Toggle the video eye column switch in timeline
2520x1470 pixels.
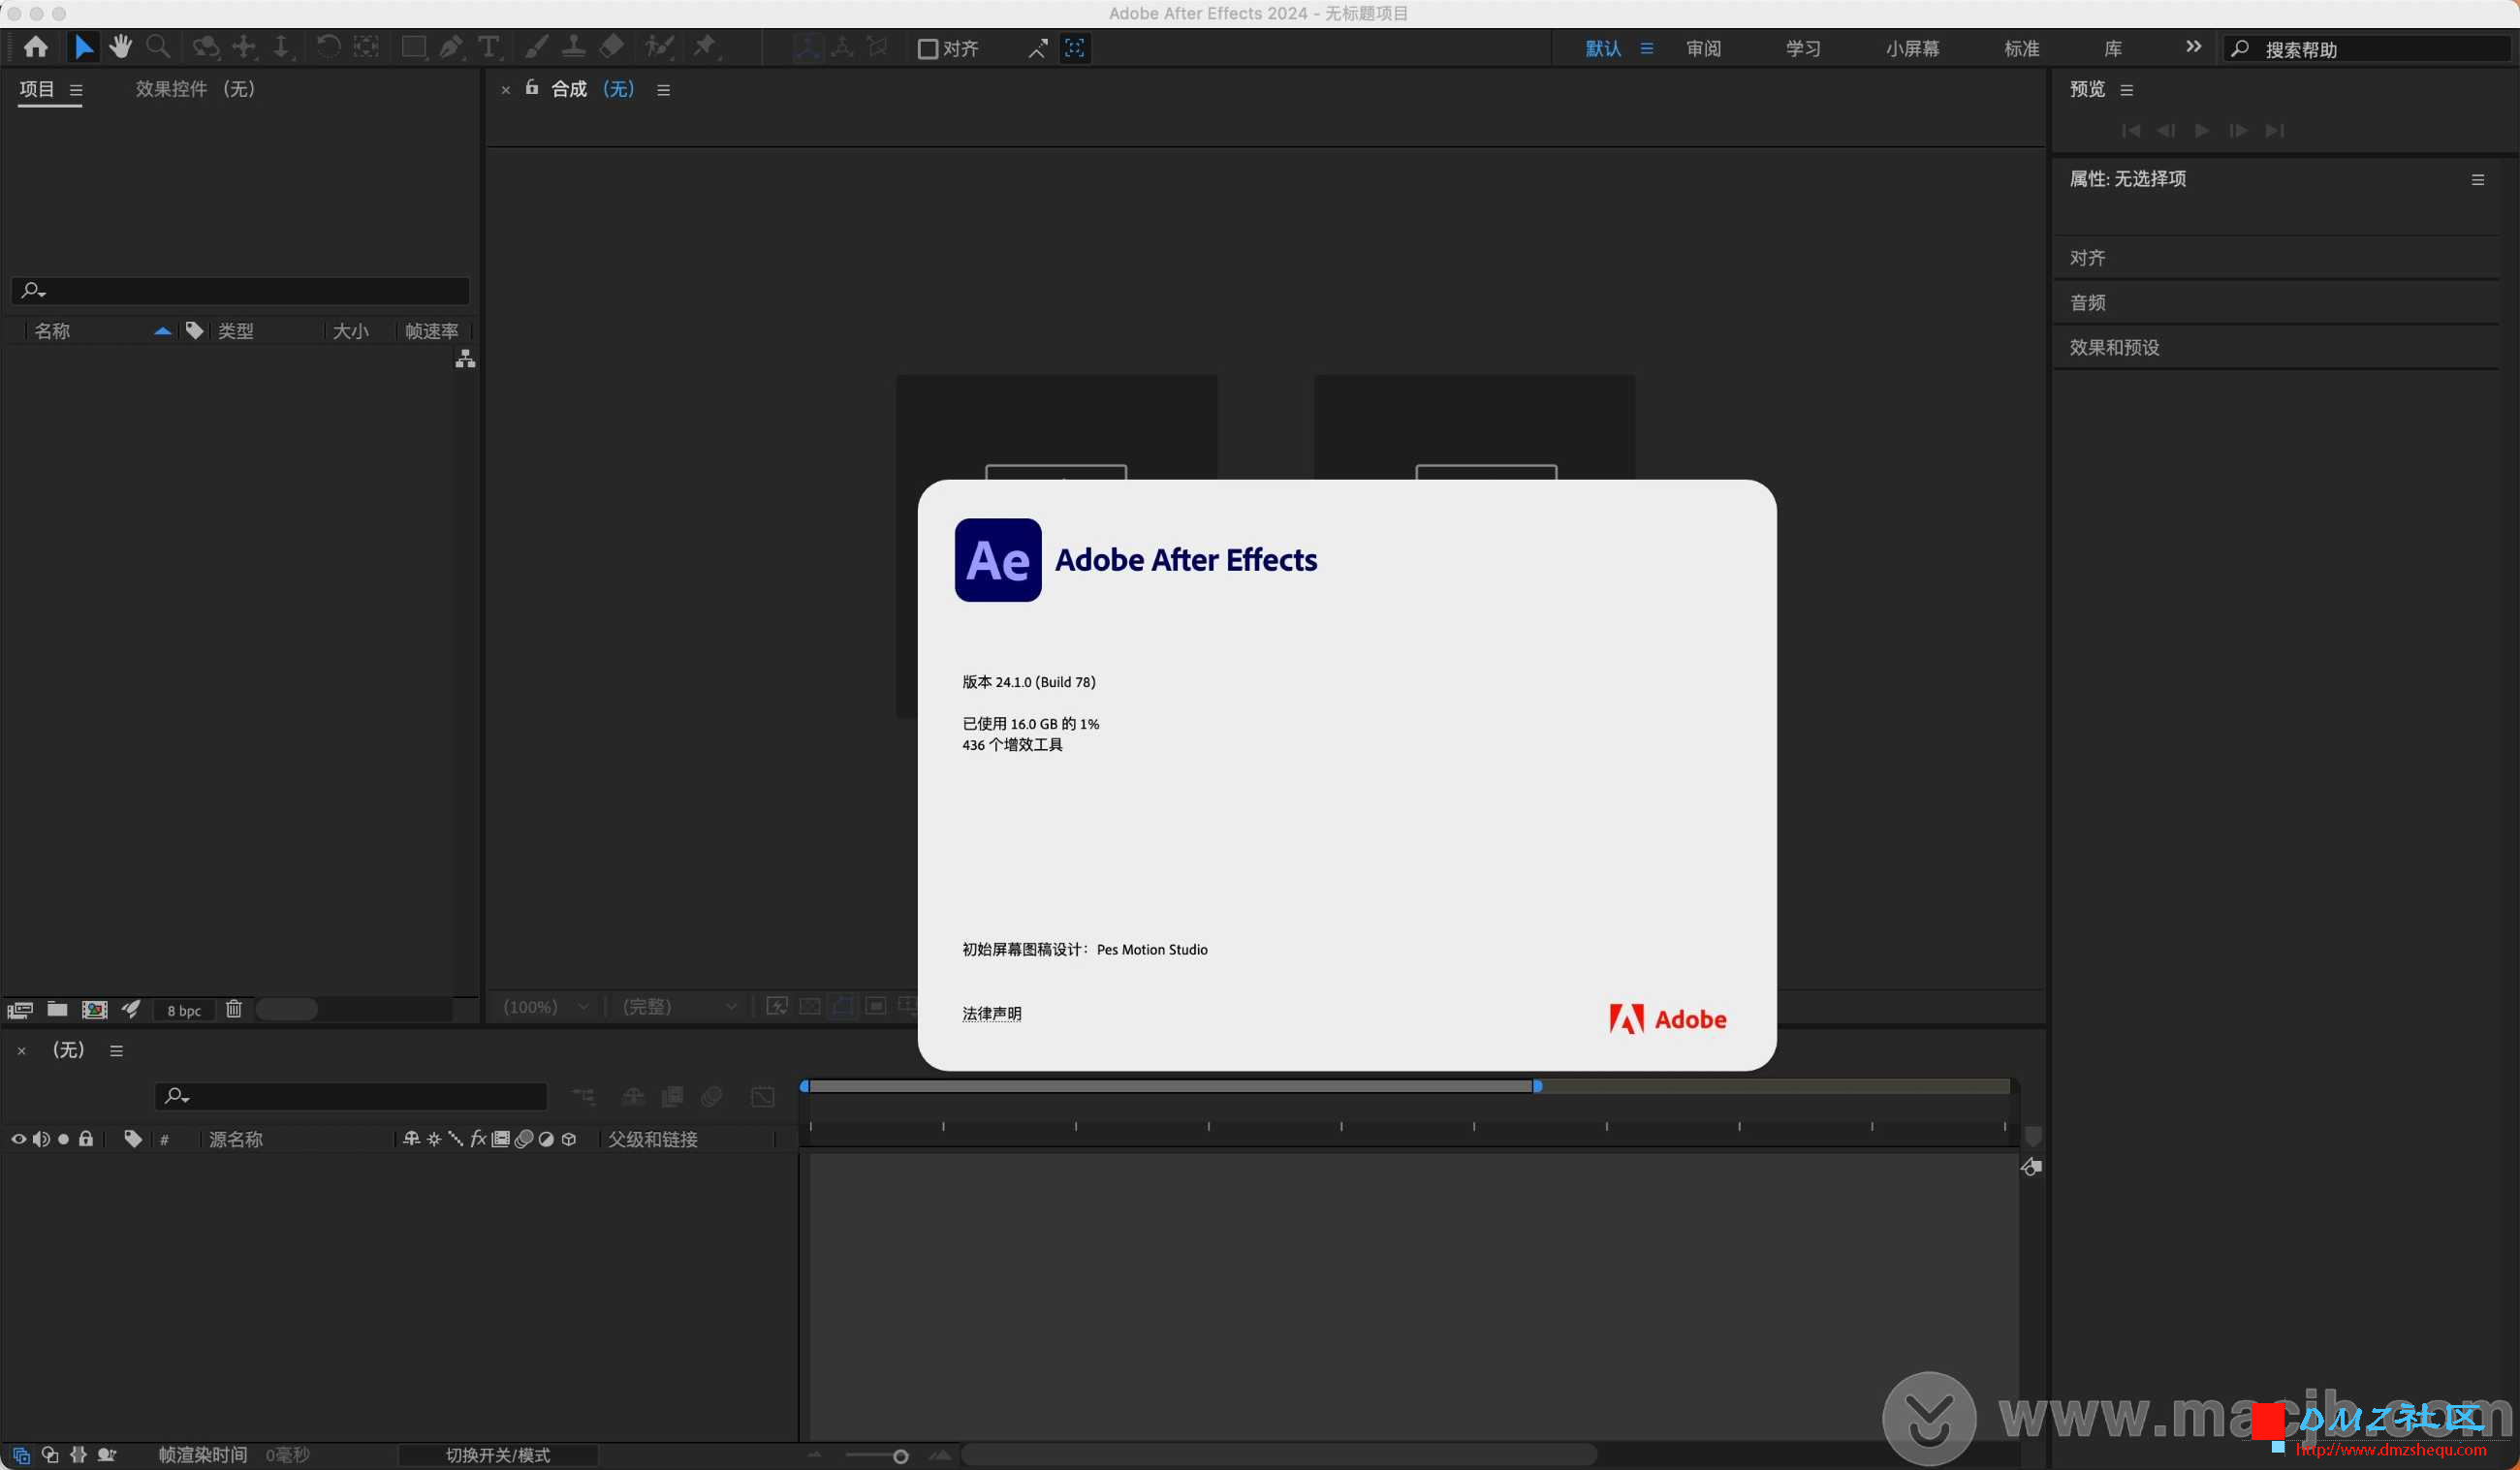point(18,1139)
